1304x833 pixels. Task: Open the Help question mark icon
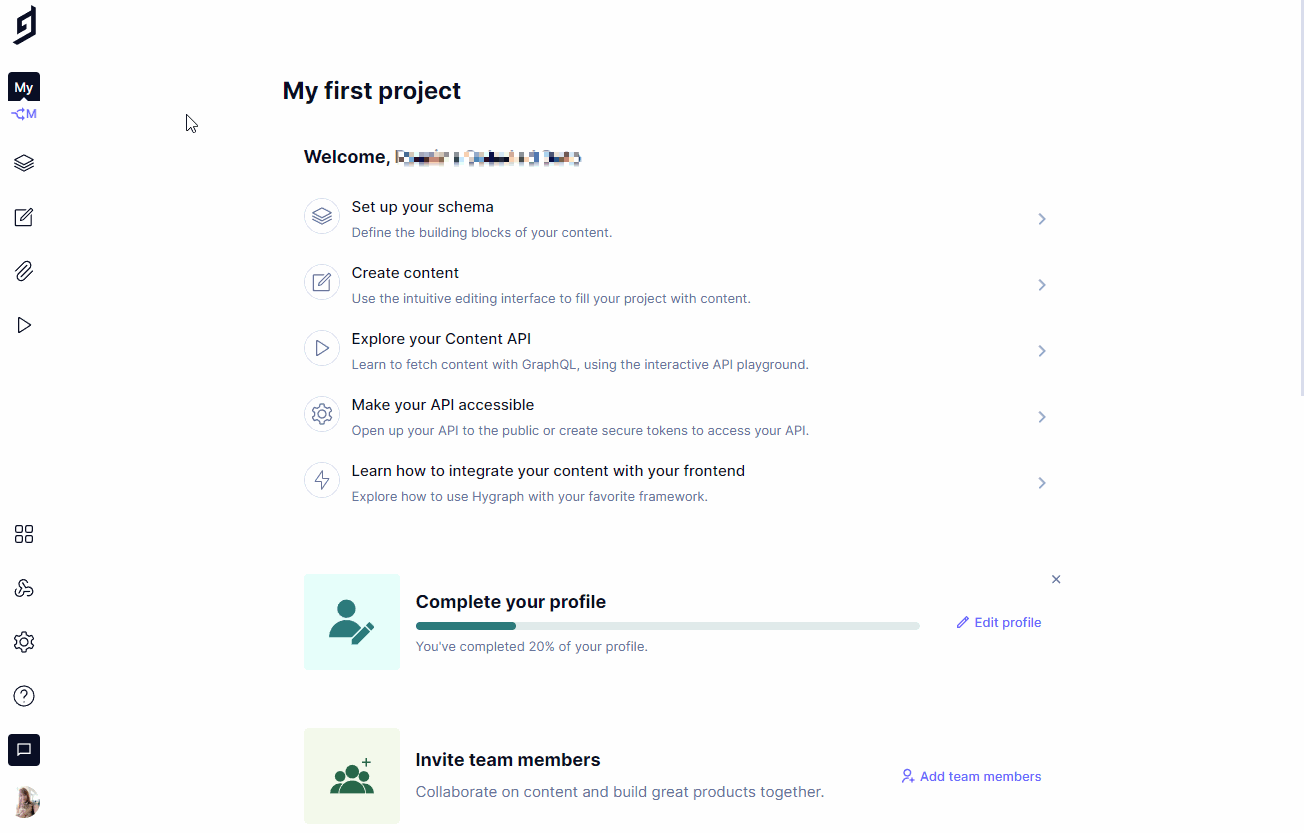(x=24, y=696)
